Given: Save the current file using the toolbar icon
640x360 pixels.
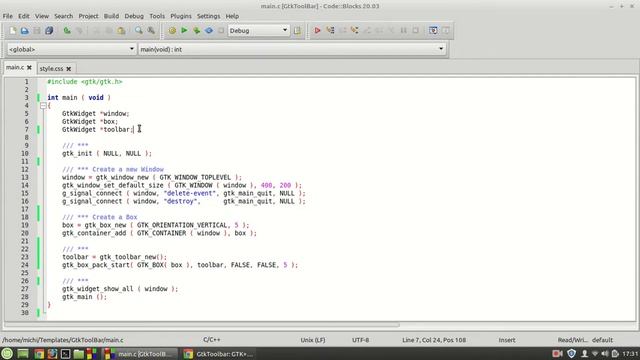Looking at the screenshot, I should click(x=37, y=31).
